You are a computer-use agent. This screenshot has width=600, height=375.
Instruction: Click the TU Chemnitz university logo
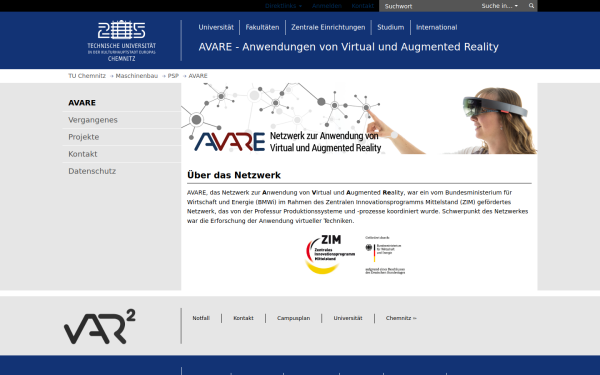point(121,41)
